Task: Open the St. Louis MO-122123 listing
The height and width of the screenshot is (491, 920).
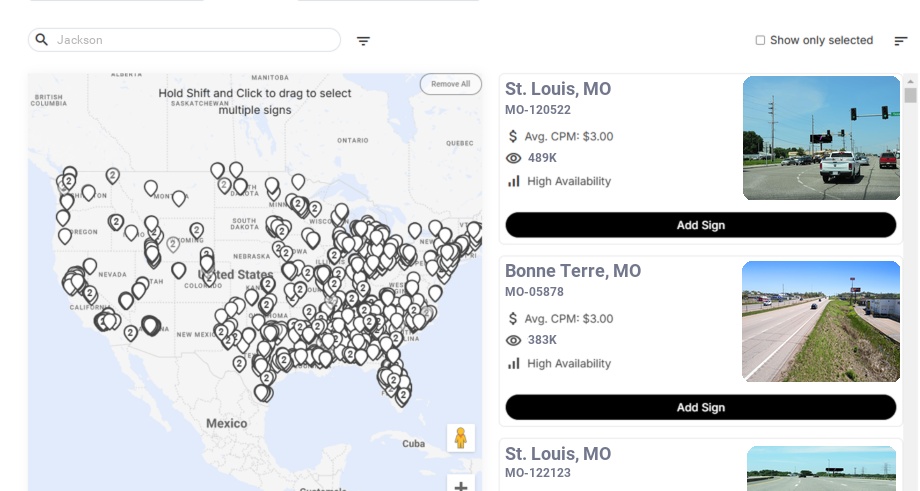Action: (558, 454)
